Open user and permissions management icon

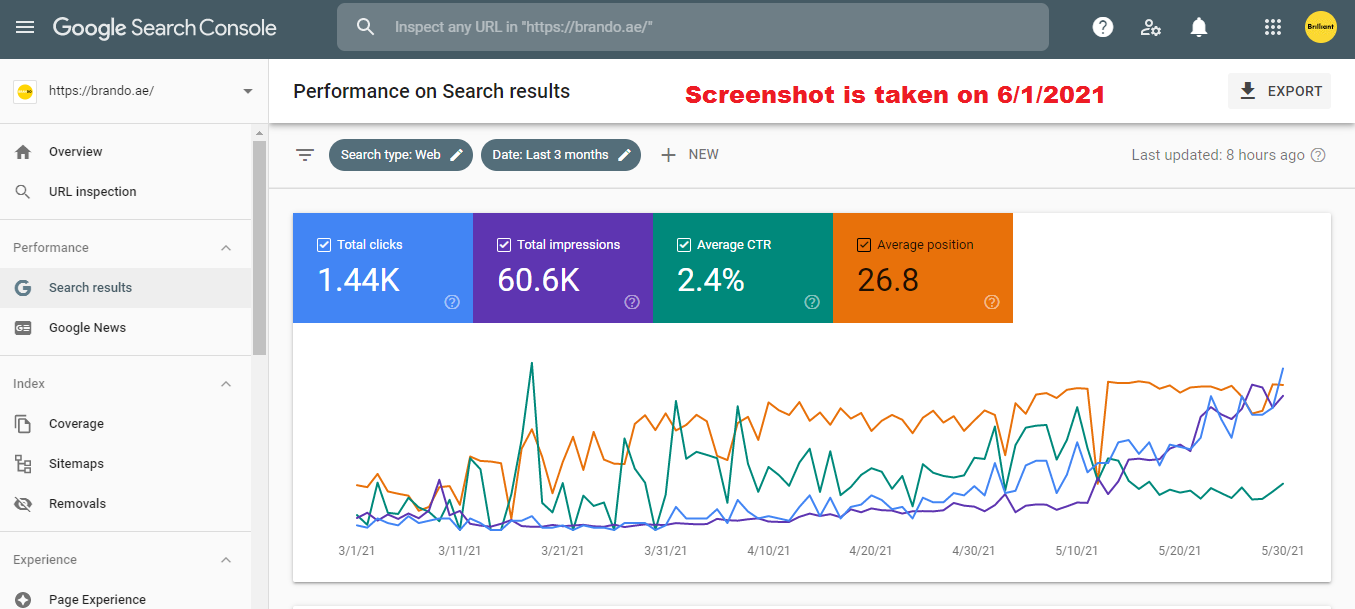[1150, 27]
